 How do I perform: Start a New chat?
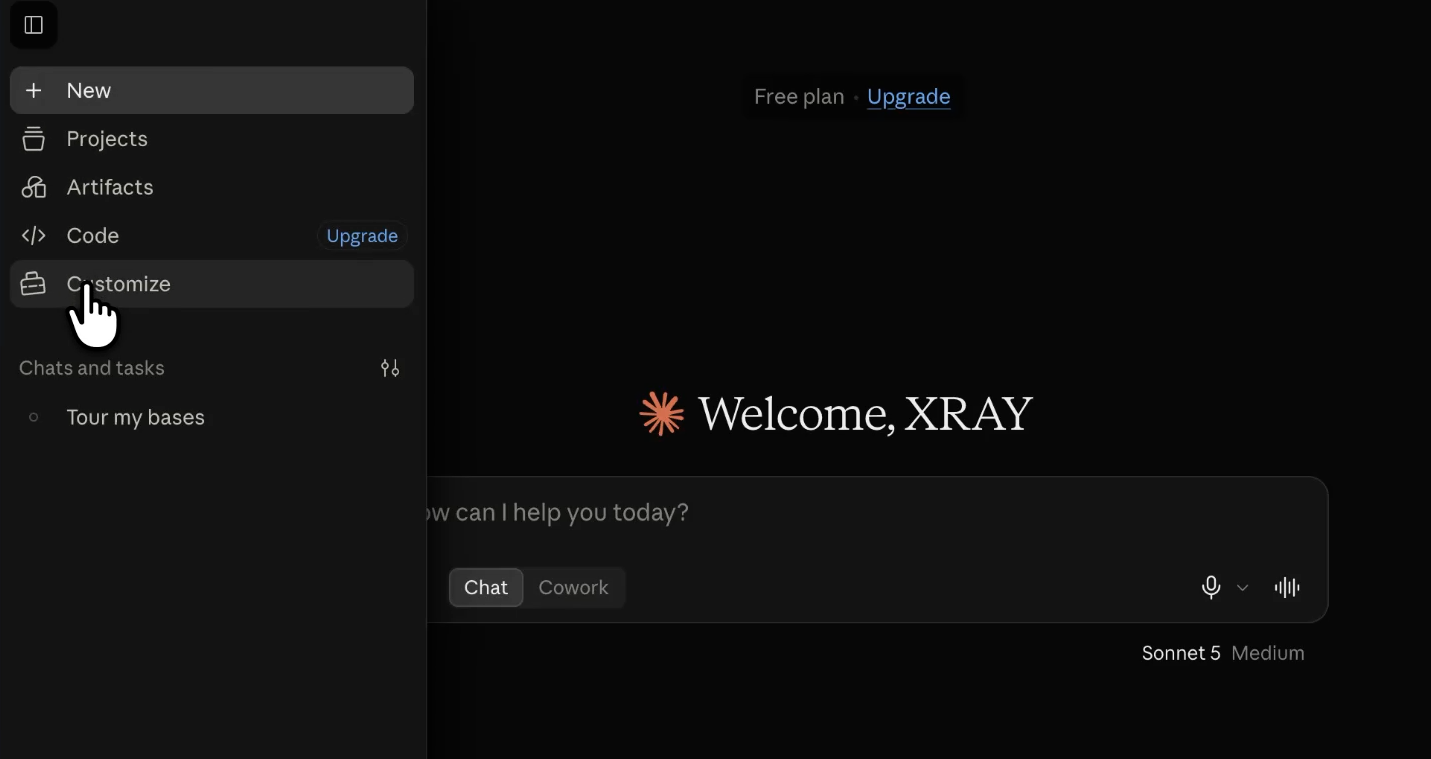[x=212, y=91]
